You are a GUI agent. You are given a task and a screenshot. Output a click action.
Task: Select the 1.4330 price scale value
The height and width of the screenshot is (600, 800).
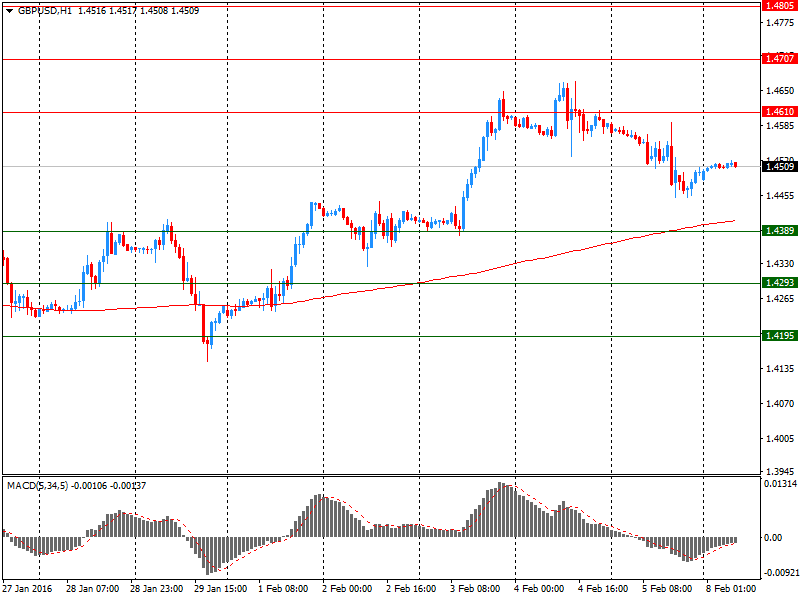click(x=780, y=264)
